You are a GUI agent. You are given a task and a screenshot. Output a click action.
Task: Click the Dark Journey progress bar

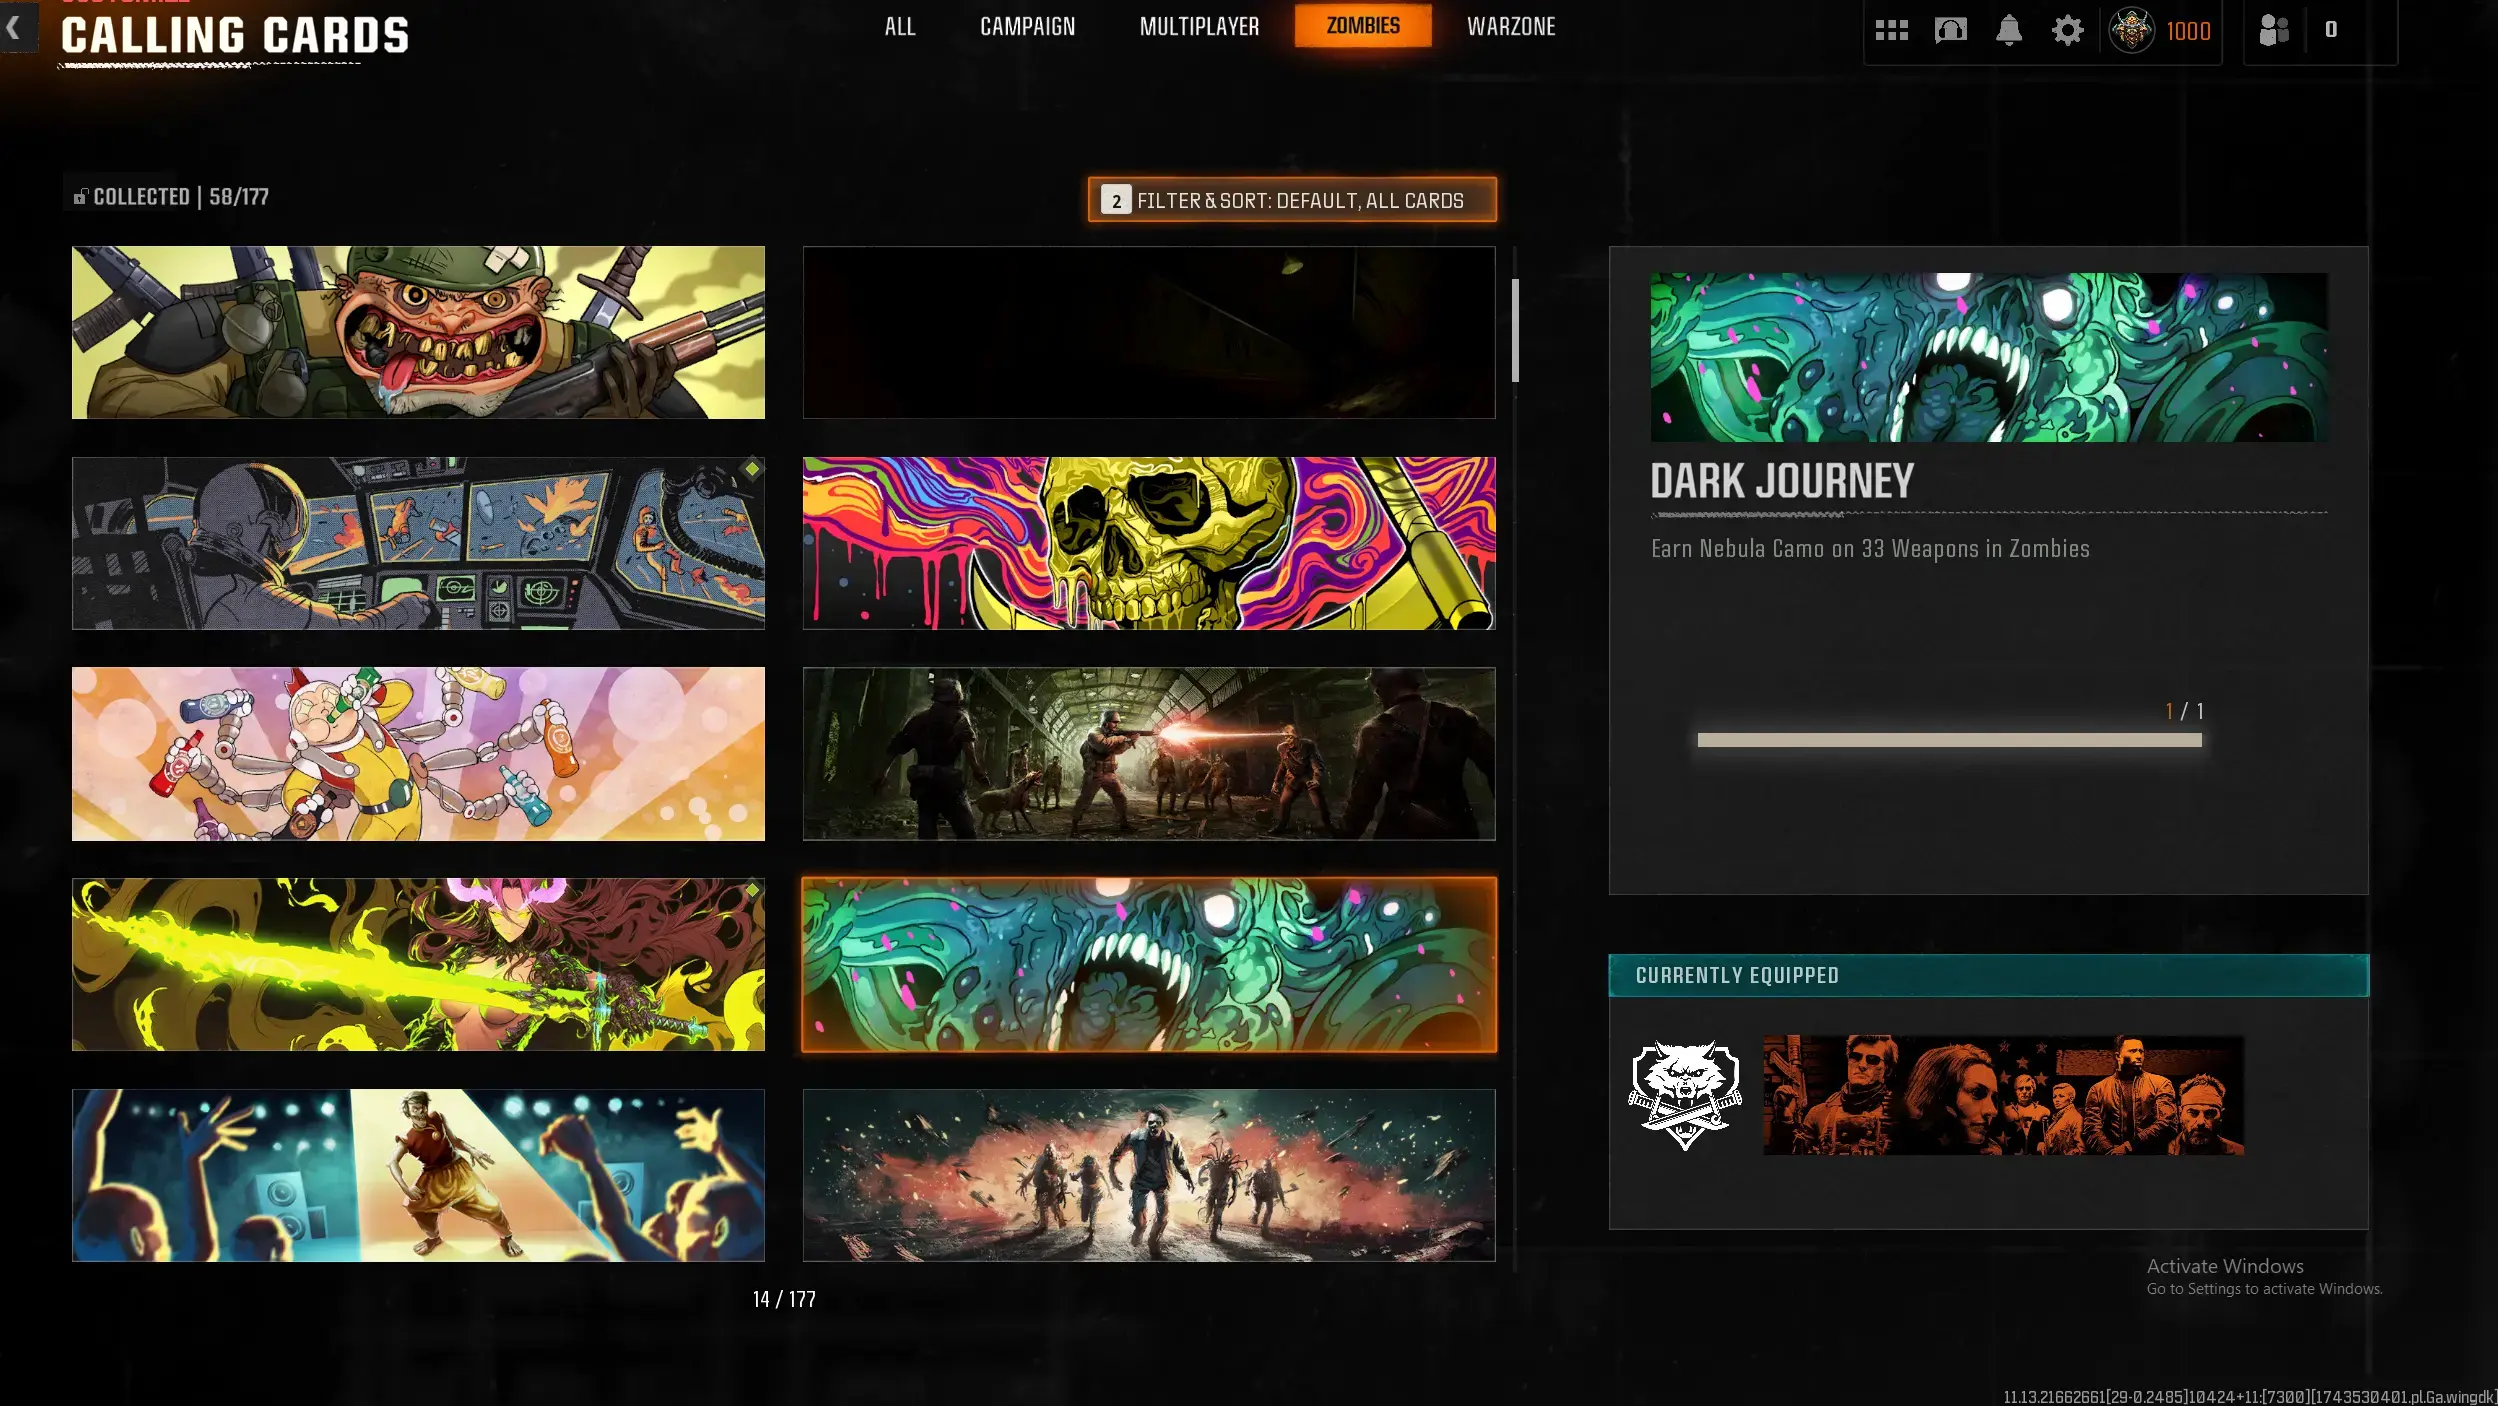click(x=1949, y=740)
